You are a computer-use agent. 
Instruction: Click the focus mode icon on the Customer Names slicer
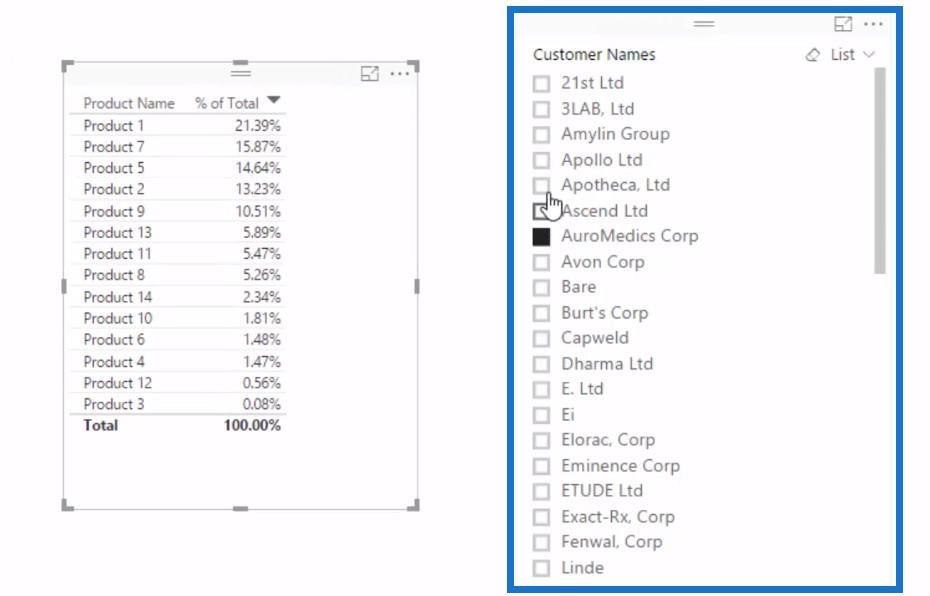click(843, 24)
